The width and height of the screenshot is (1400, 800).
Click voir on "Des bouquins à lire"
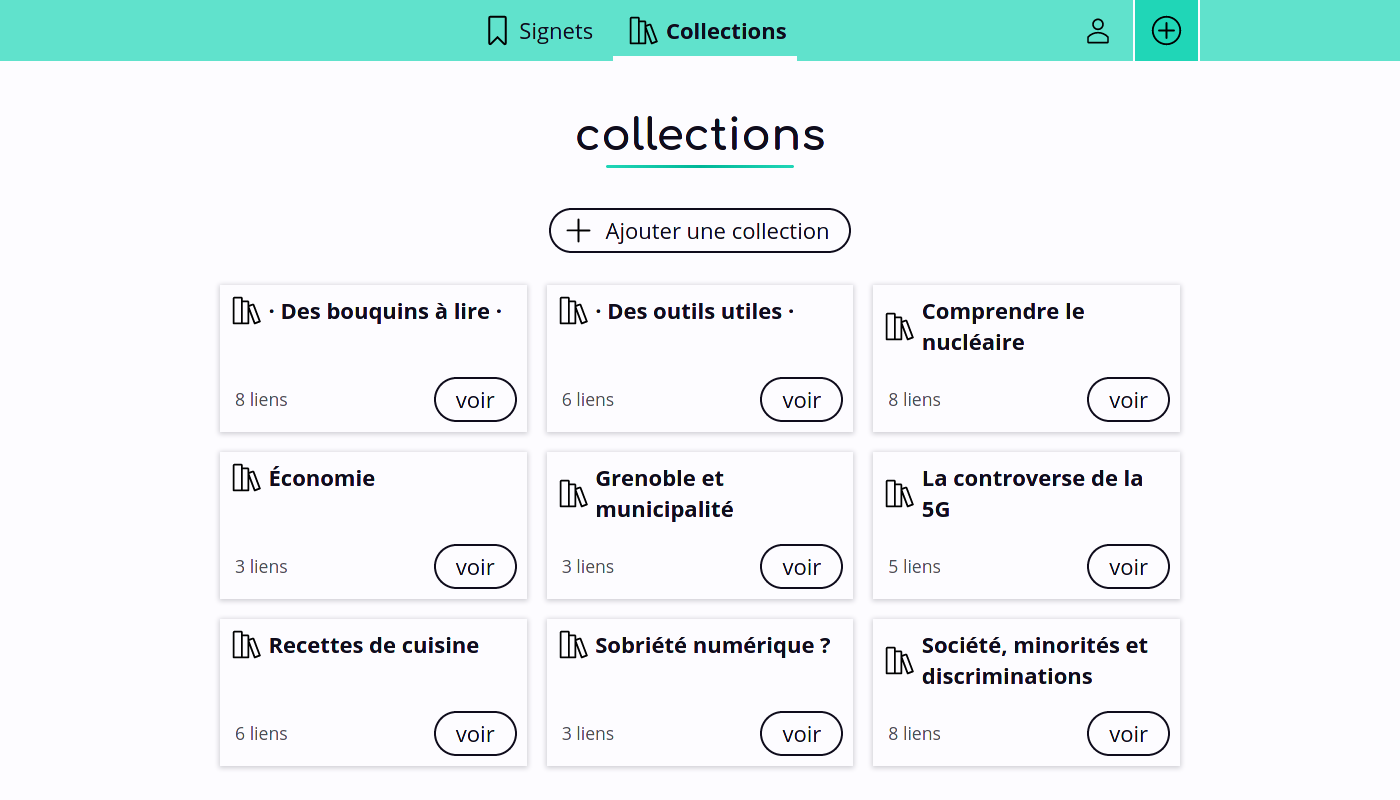tap(475, 399)
